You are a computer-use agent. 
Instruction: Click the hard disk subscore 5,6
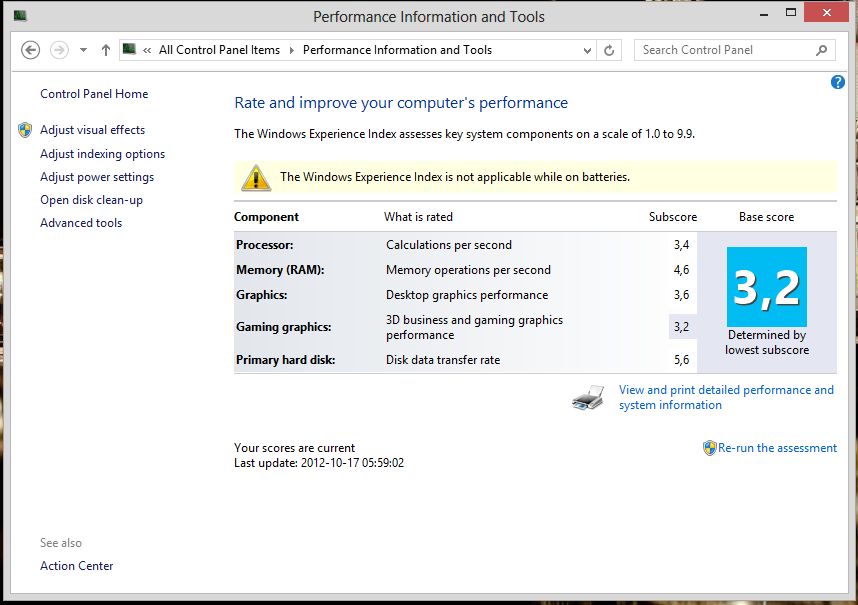[x=681, y=359]
